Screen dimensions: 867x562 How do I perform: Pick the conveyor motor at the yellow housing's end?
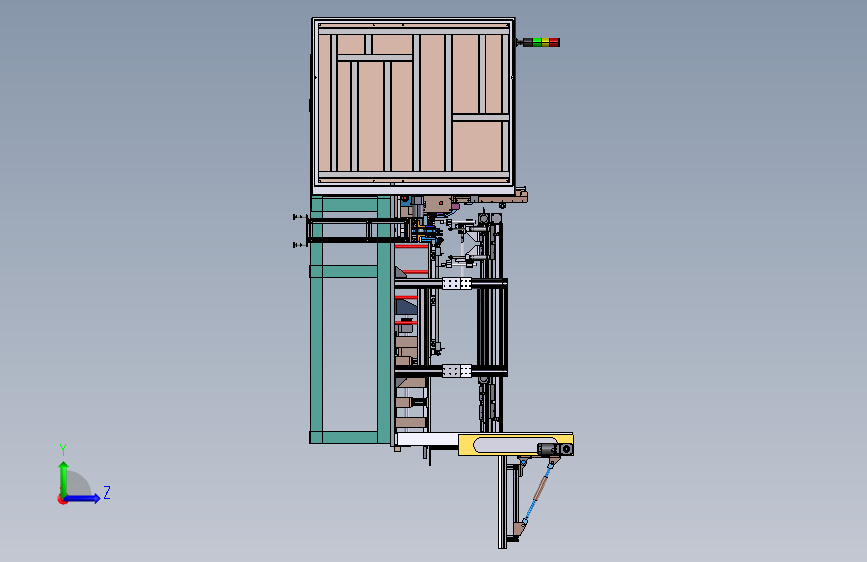coord(556,449)
